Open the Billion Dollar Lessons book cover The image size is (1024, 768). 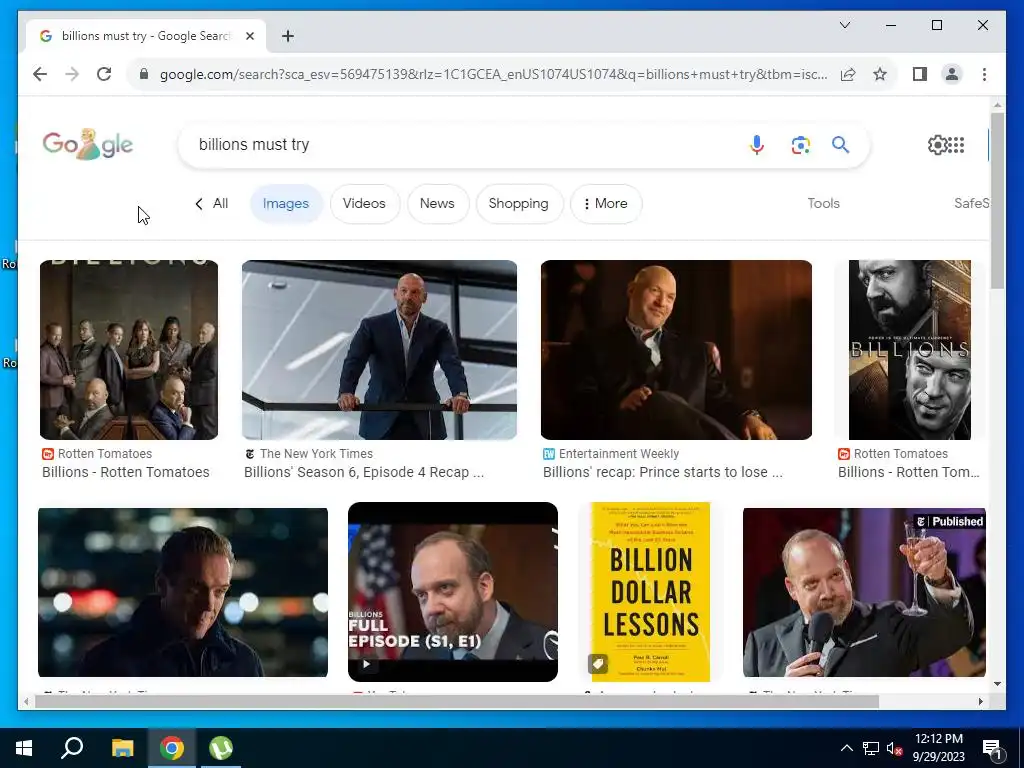650,592
